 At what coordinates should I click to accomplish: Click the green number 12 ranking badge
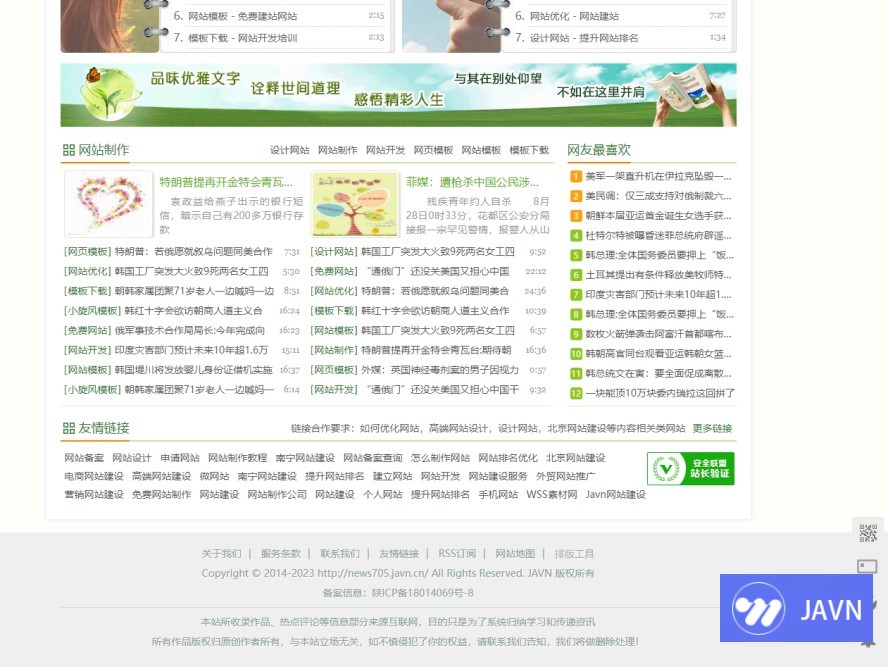click(576, 393)
